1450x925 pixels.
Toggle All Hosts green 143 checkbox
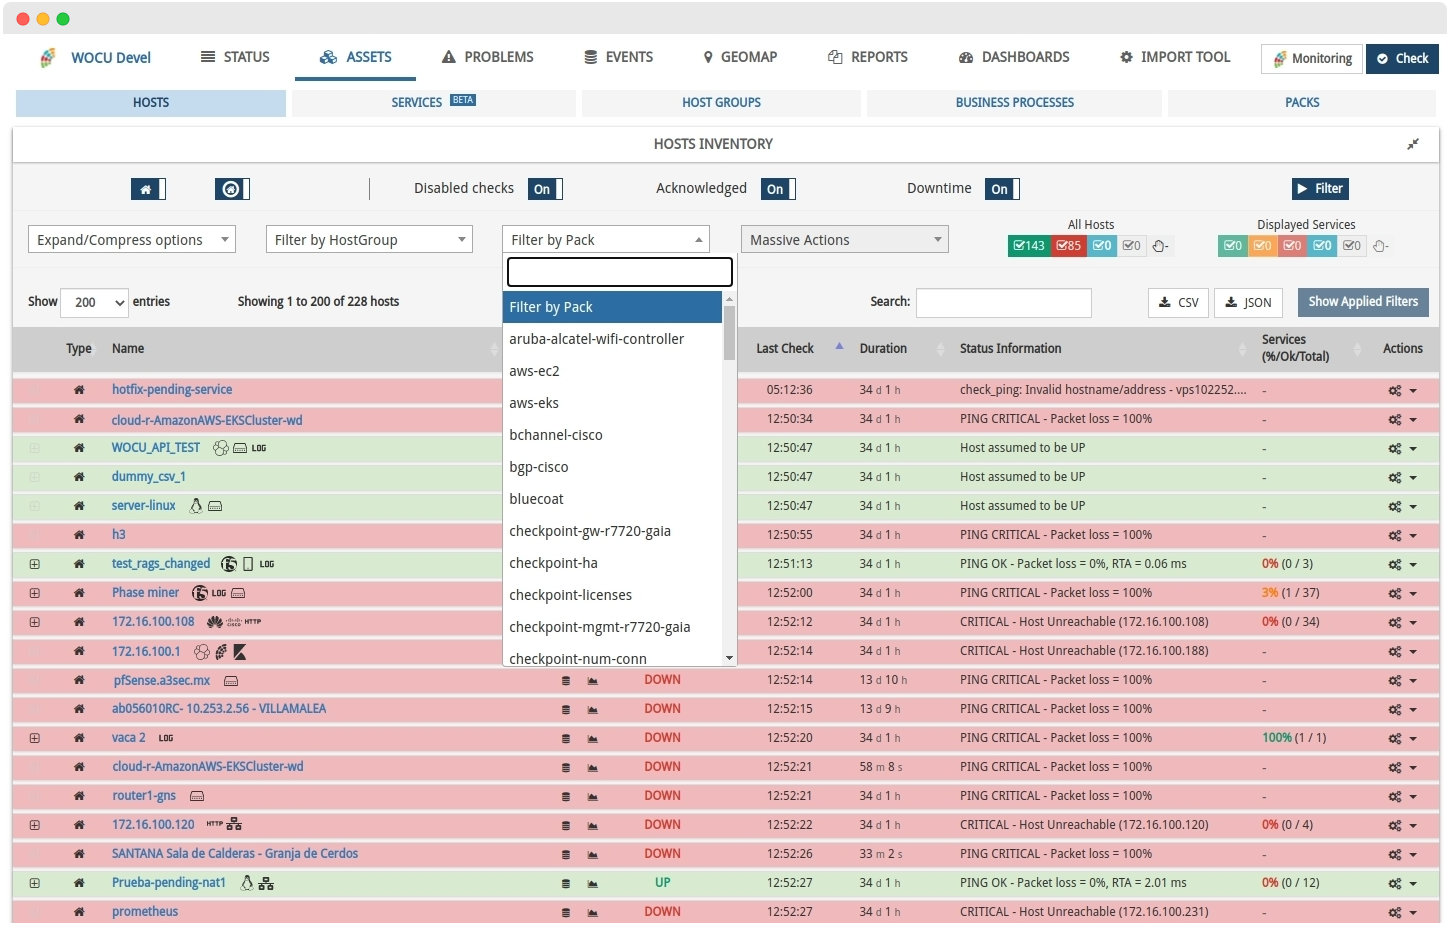pyautogui.click(x=1029, y=246)
